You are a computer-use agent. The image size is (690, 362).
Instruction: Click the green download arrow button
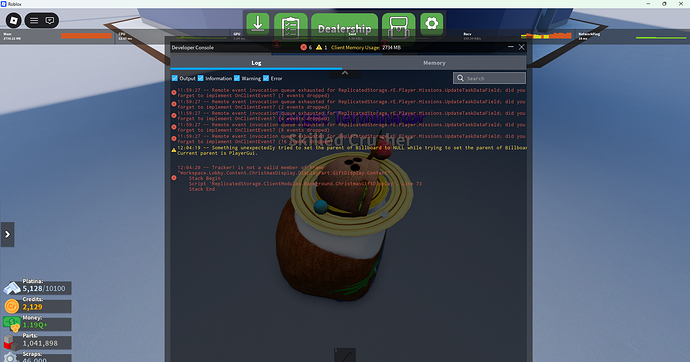click(258, 24)
